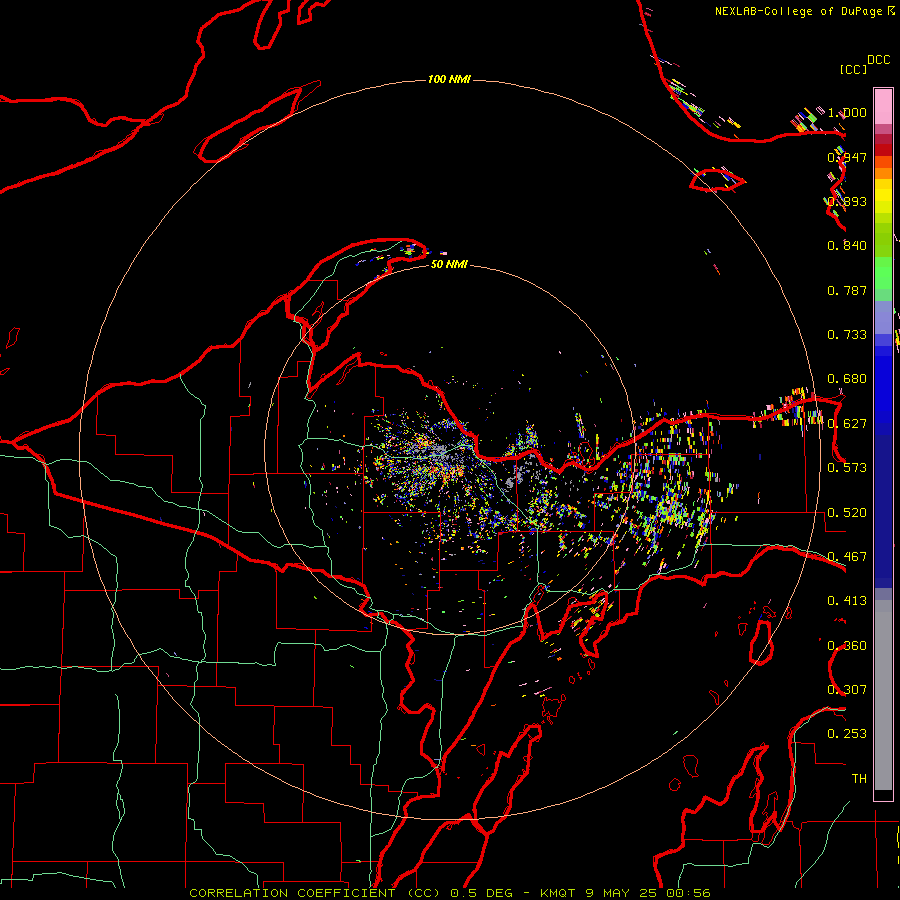Screen dimensions: 900x900
Task: Click the 0.947 scale value
Action: coord(847,157)
